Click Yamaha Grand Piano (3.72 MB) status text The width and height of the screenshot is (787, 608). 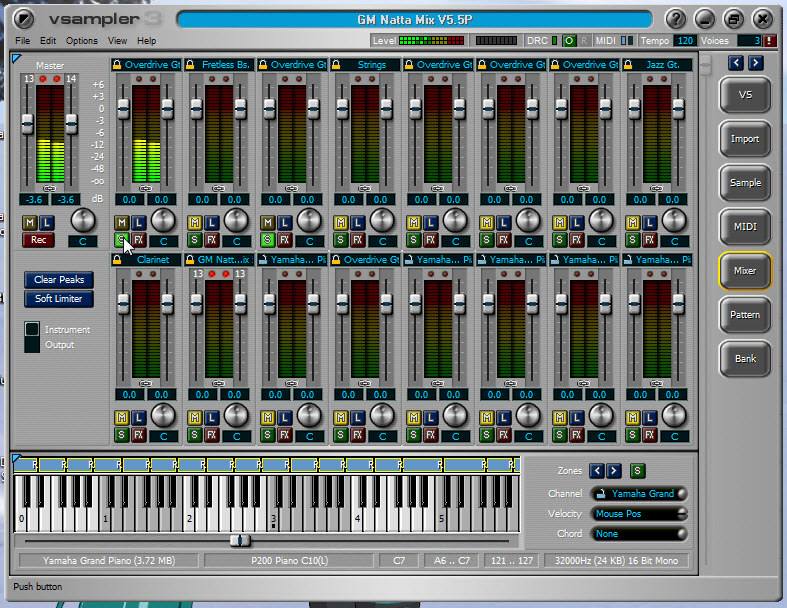[x=109, y=560]
